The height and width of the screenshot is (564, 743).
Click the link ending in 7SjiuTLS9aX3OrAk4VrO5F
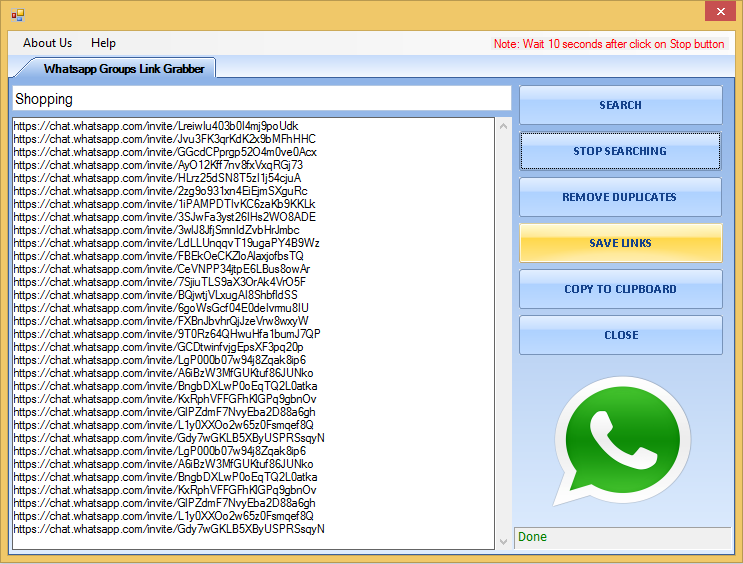tap(160, 282)
